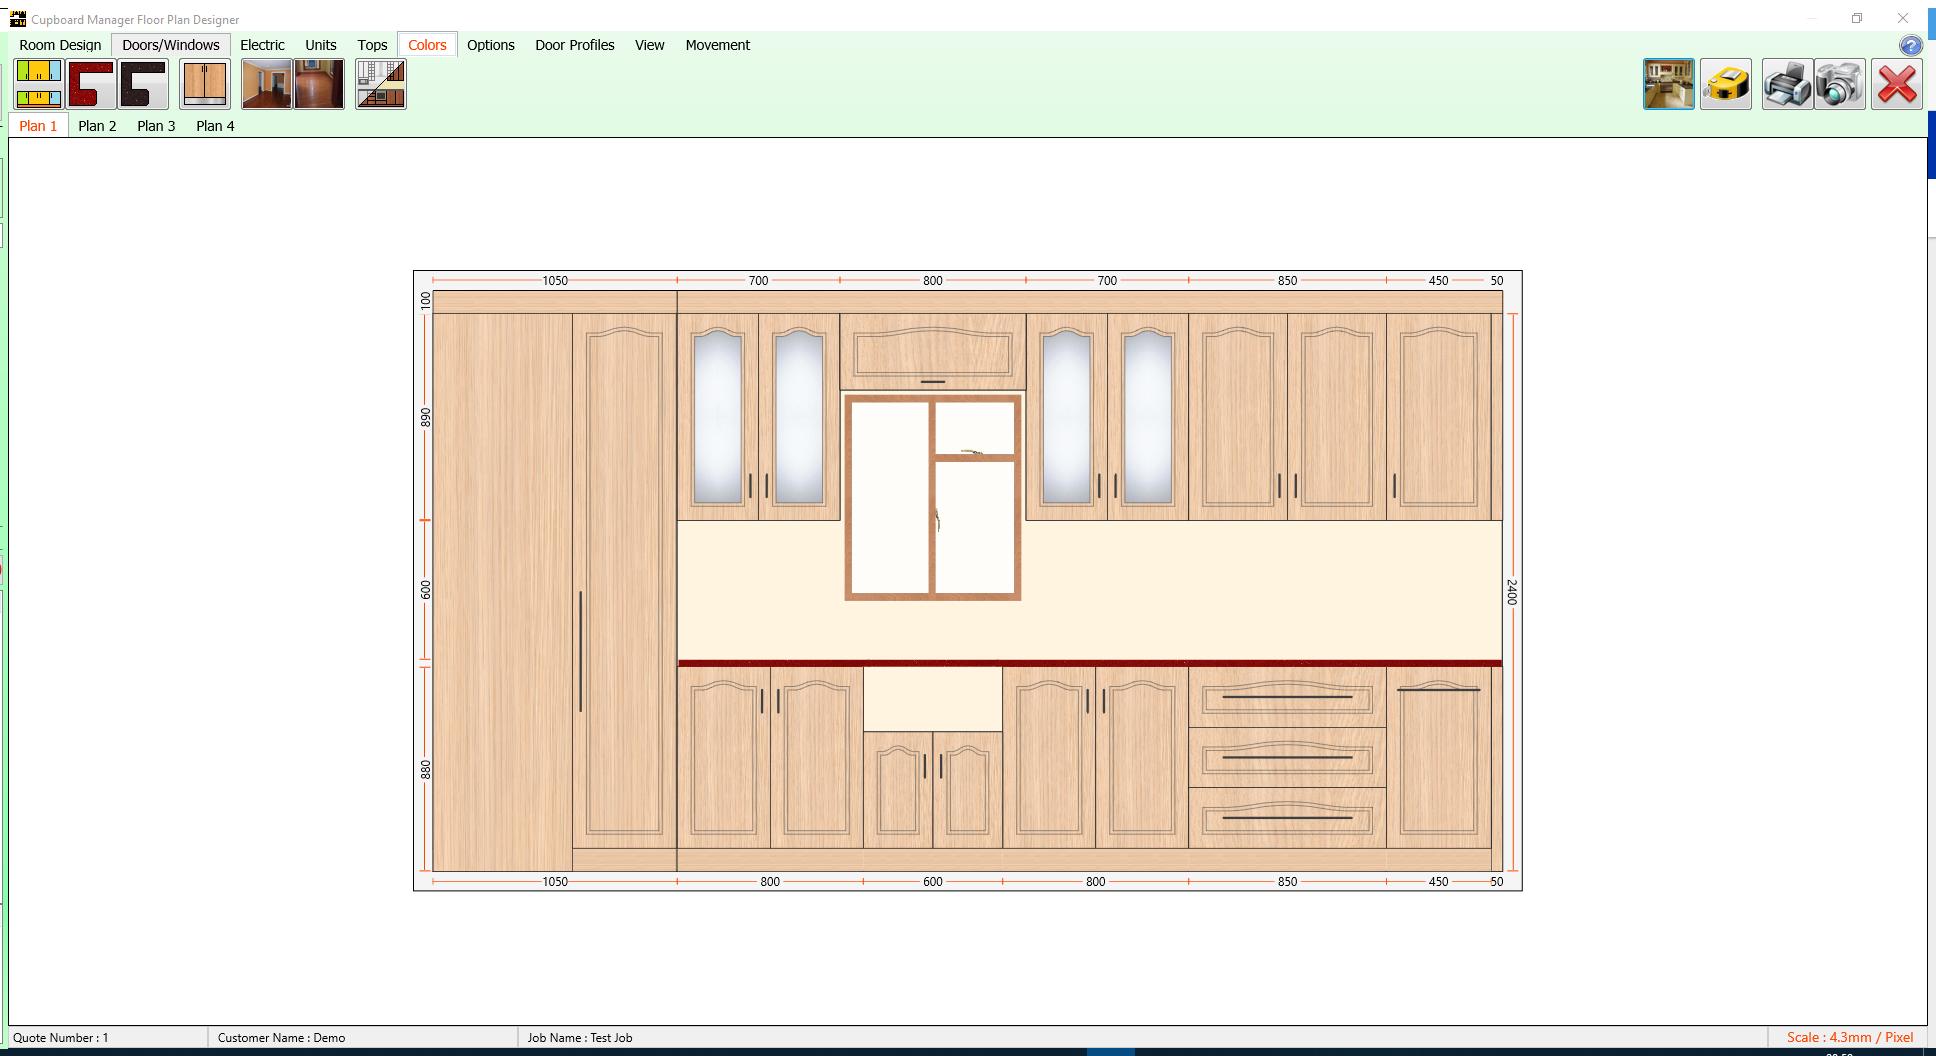Screen dimensions: 1936x1056
Task: Open the Door Profiles menu
Action: [575, 45]
